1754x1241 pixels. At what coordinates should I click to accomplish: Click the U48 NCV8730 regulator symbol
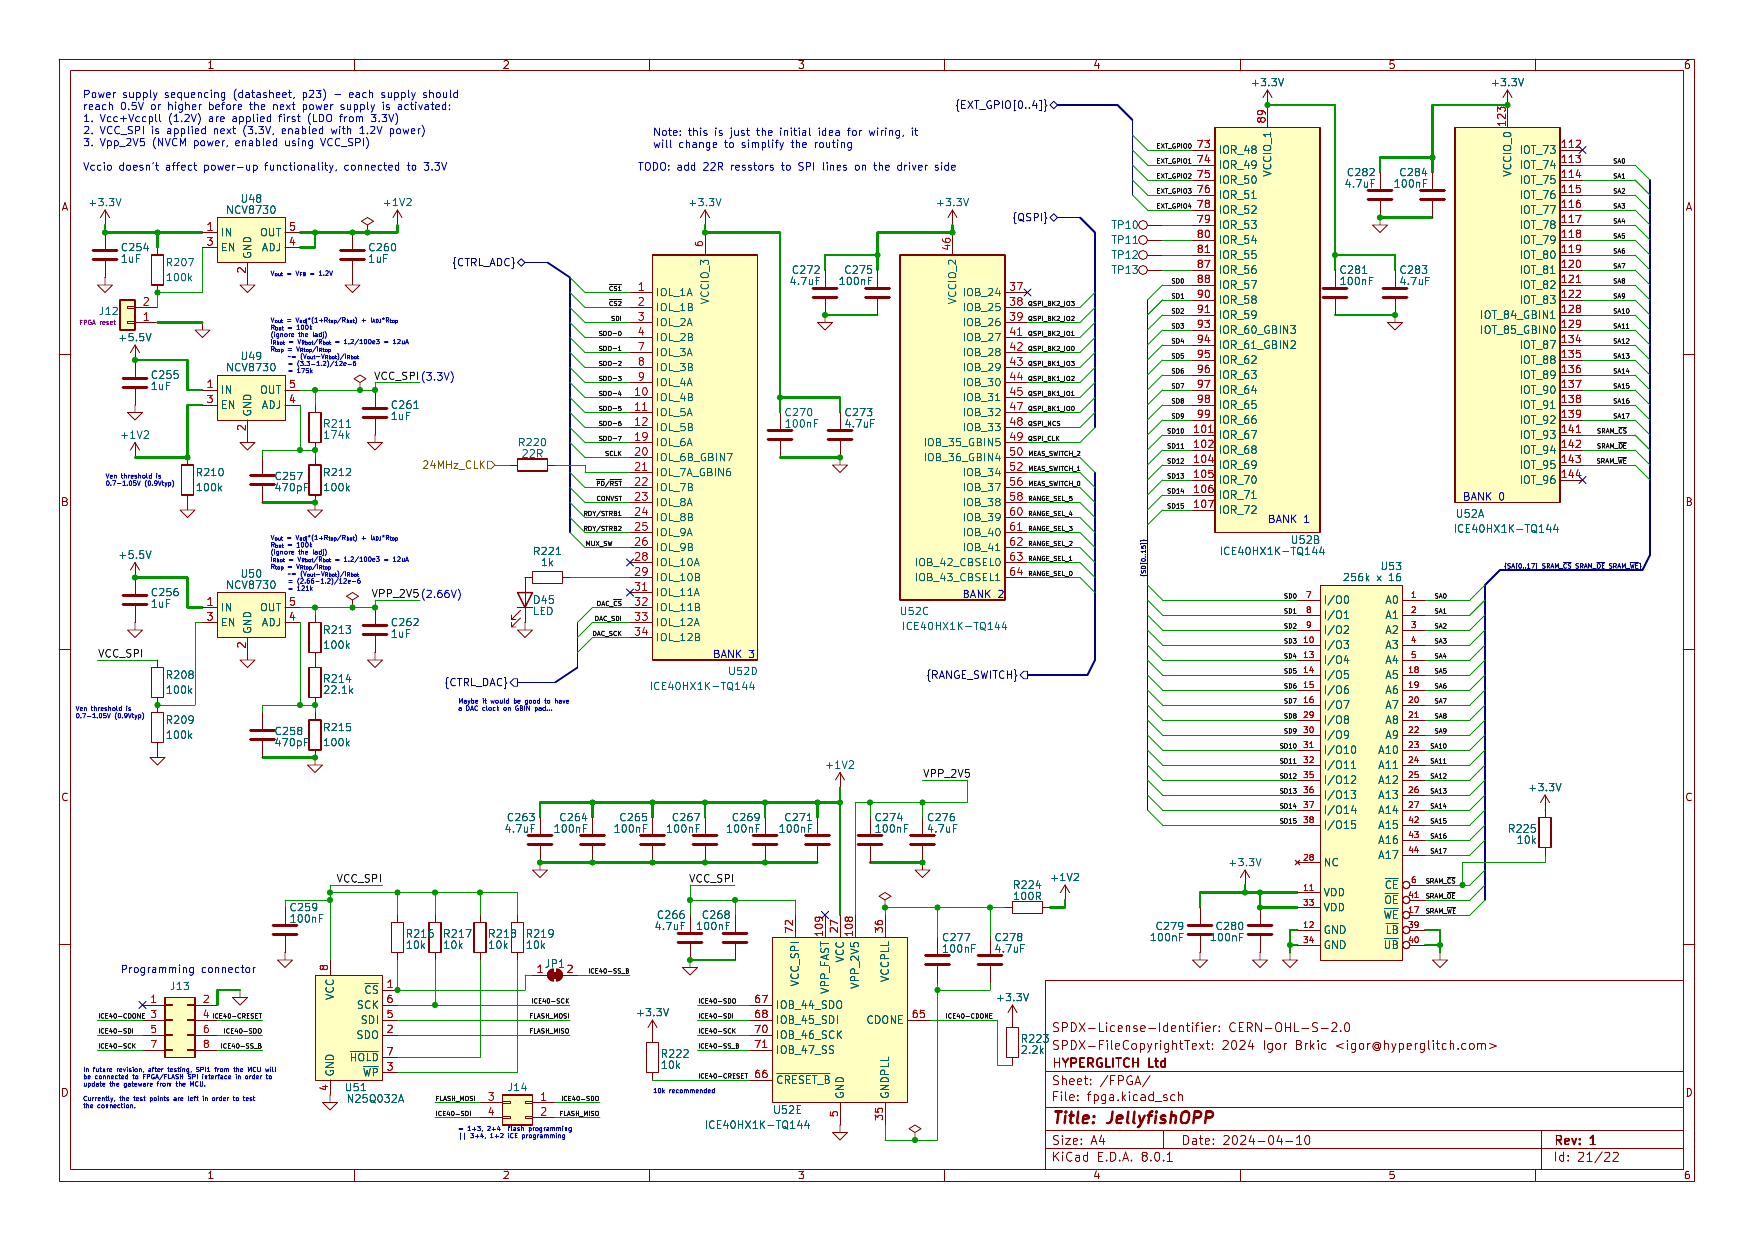point(251,240)
